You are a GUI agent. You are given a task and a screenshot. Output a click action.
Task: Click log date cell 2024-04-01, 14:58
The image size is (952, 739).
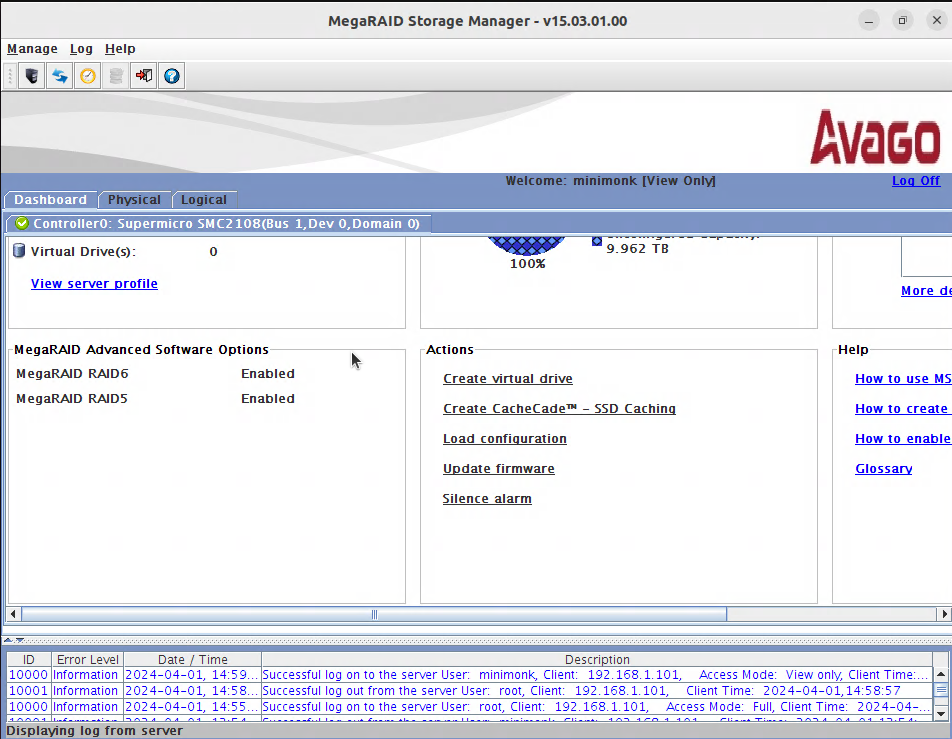192,690
